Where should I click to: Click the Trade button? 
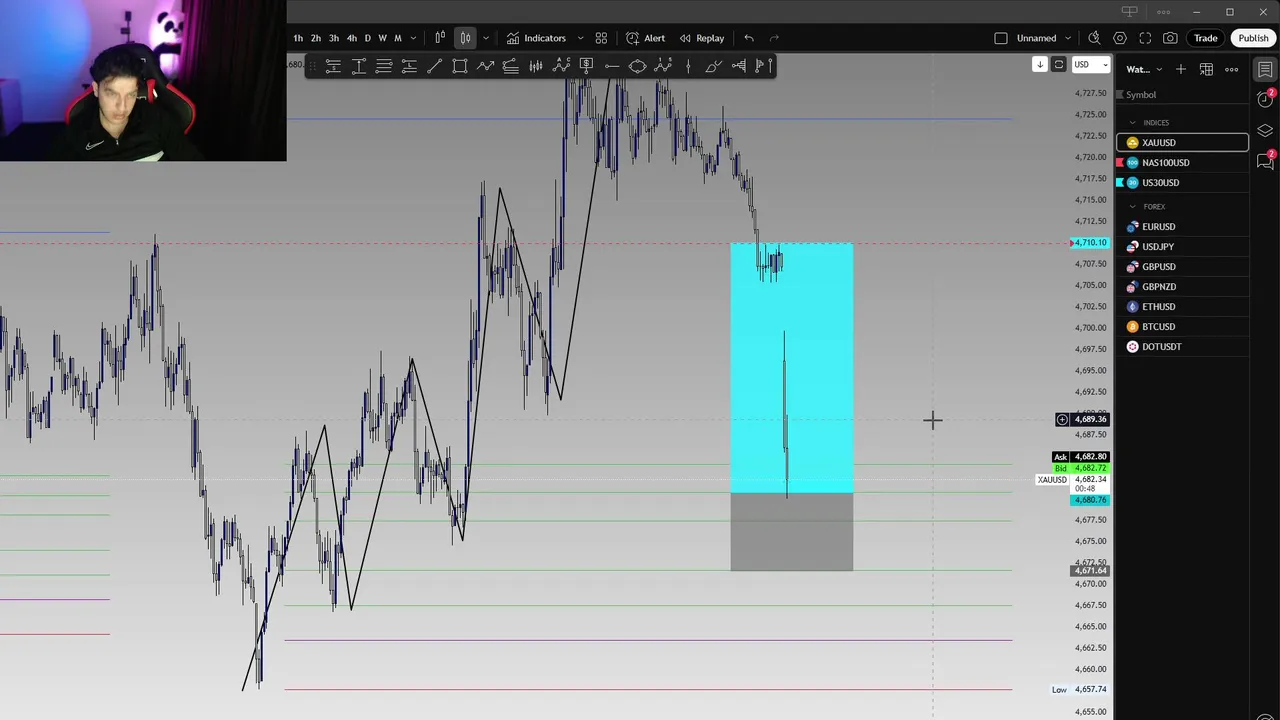tap(1205, 38)
